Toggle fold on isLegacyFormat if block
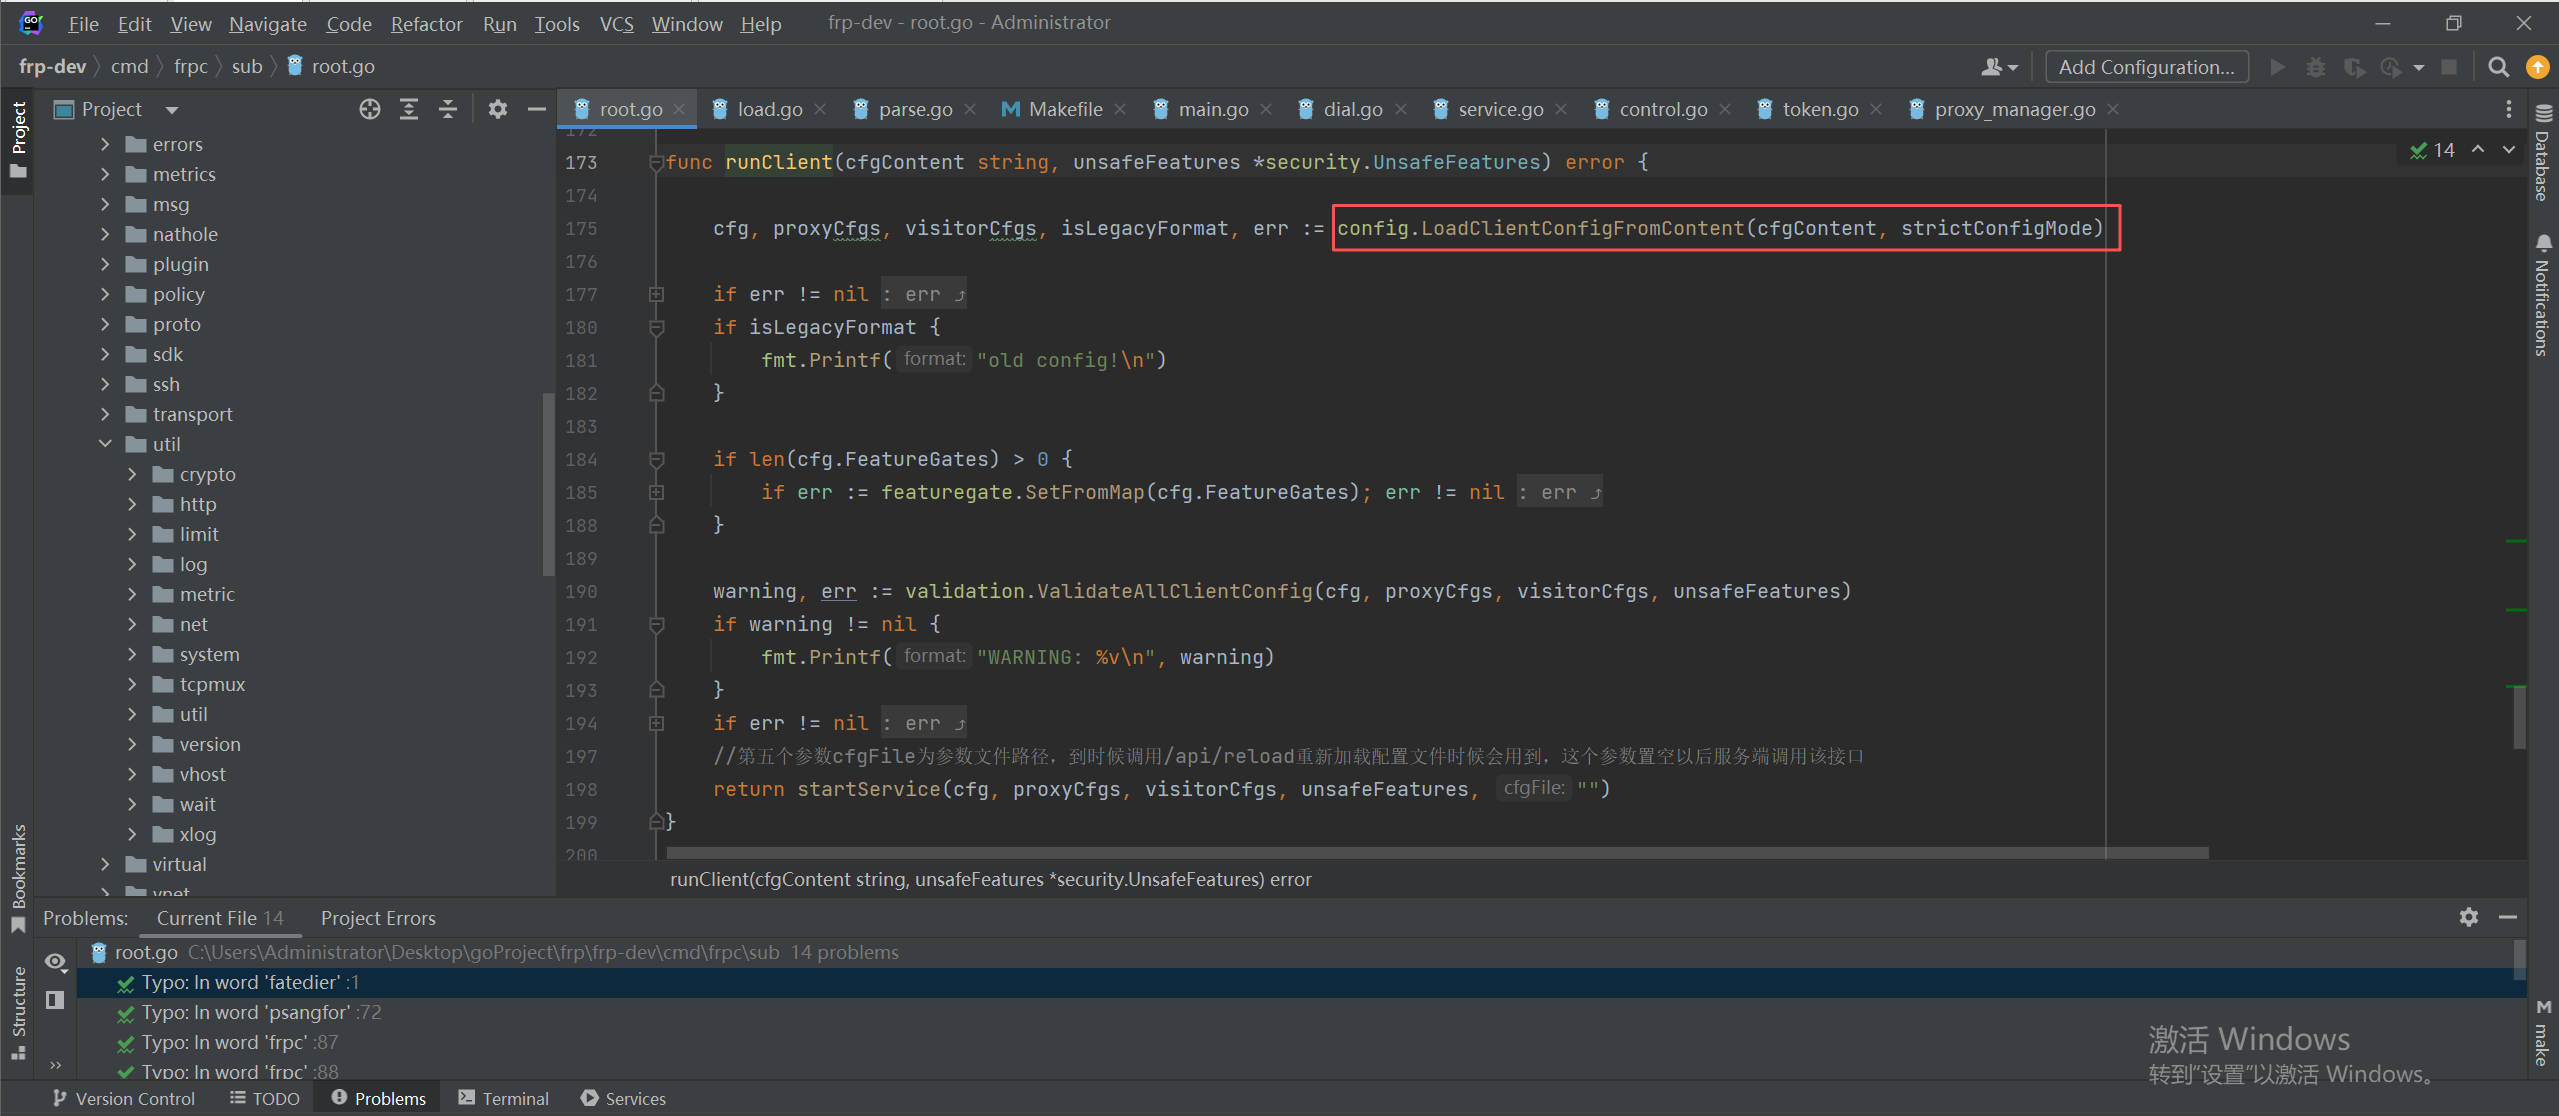Viewport: 2559px width, 1116px height. pos(657,328)
